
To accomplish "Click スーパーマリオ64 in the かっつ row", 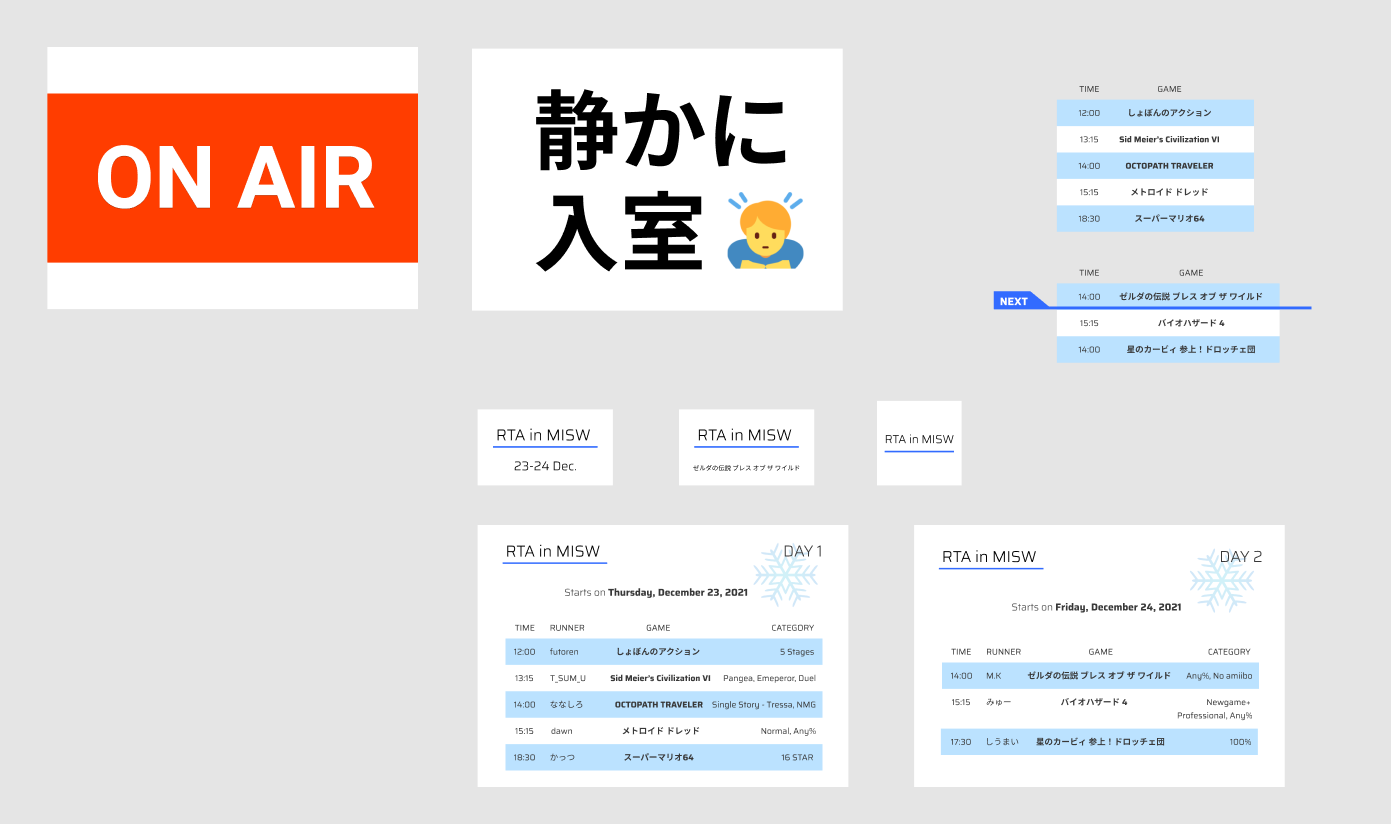I will click(658, 757).
